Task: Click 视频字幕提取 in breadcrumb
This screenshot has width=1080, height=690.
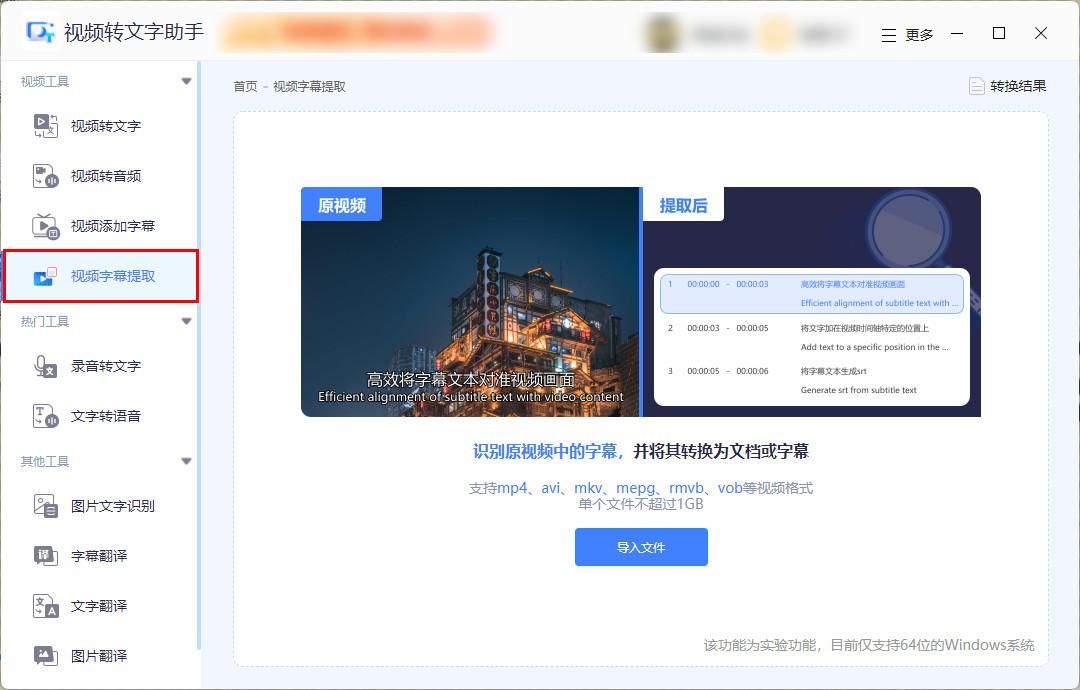Action: click(309, 87)
